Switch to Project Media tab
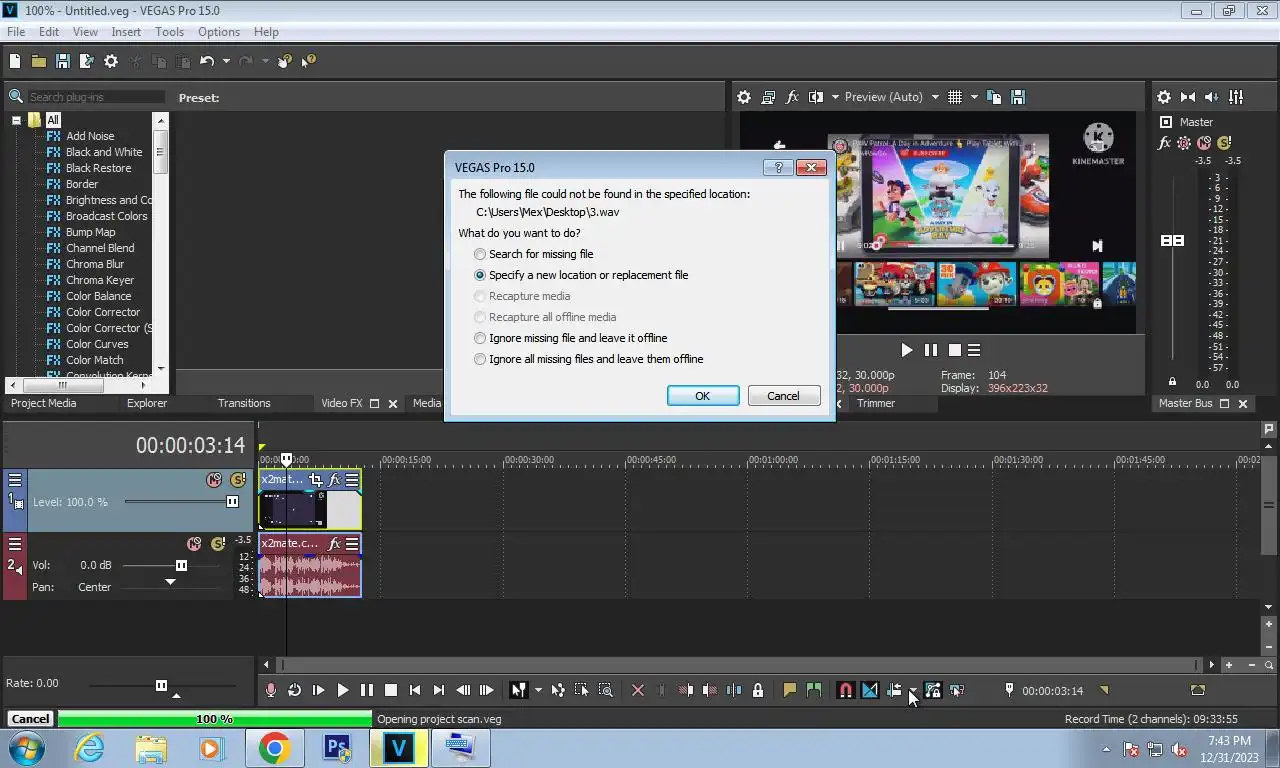 [x=43, y=403]
